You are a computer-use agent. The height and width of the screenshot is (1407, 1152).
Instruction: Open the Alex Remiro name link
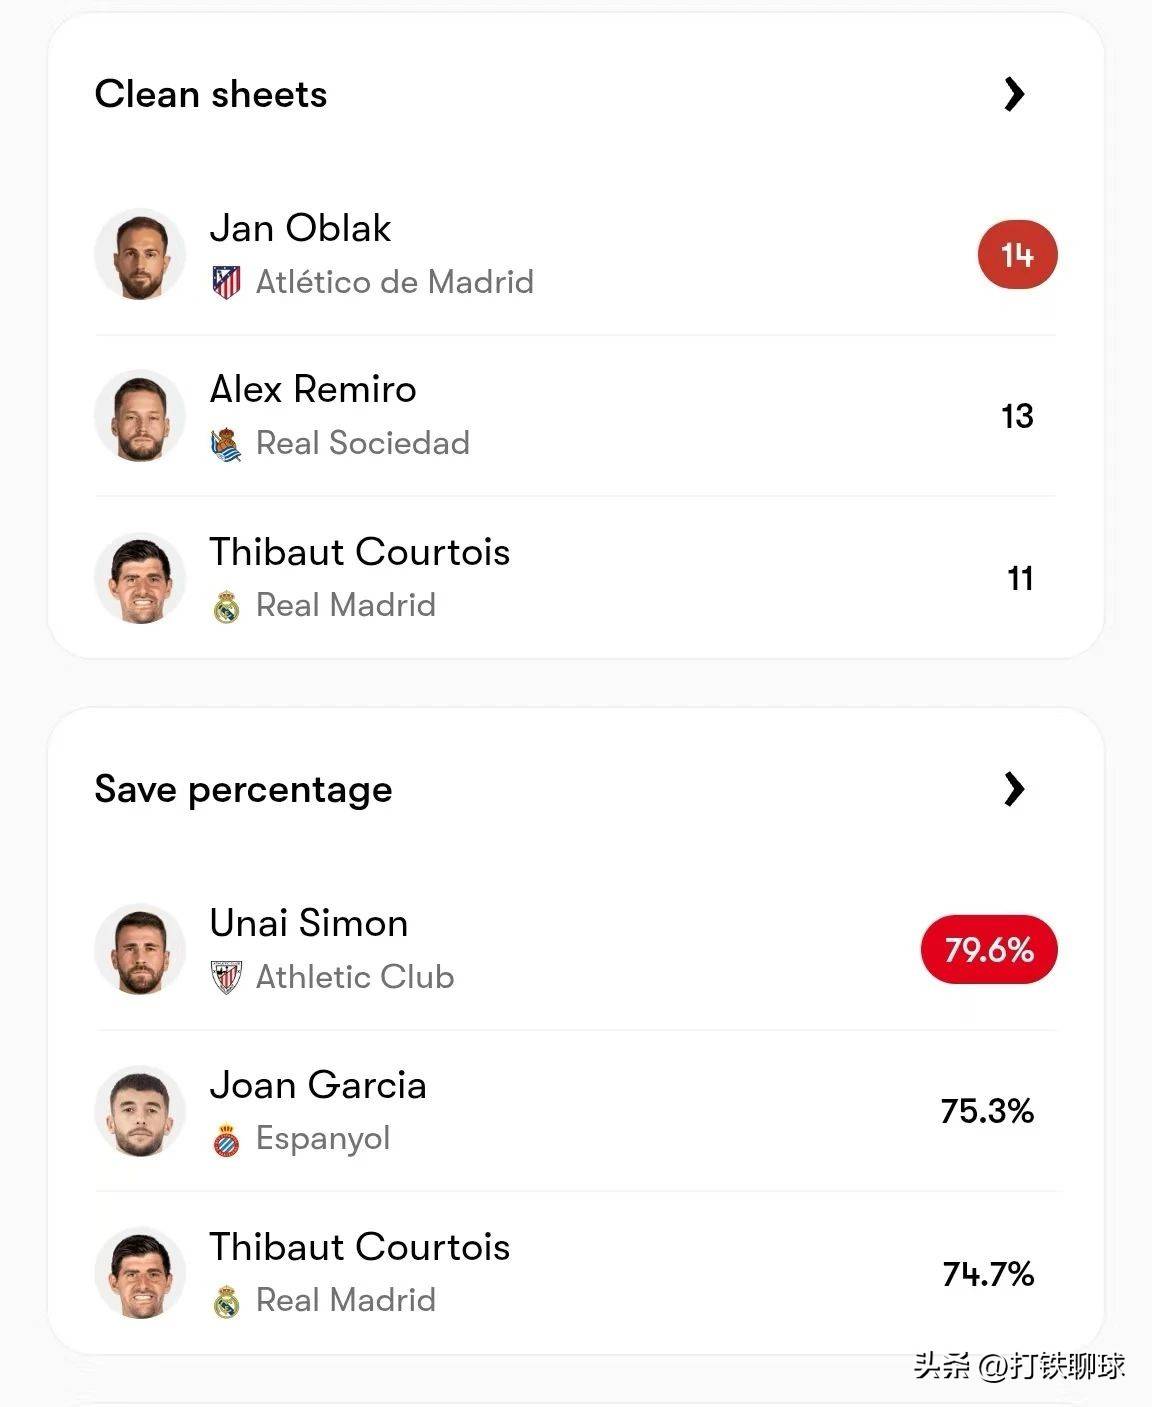313,389
